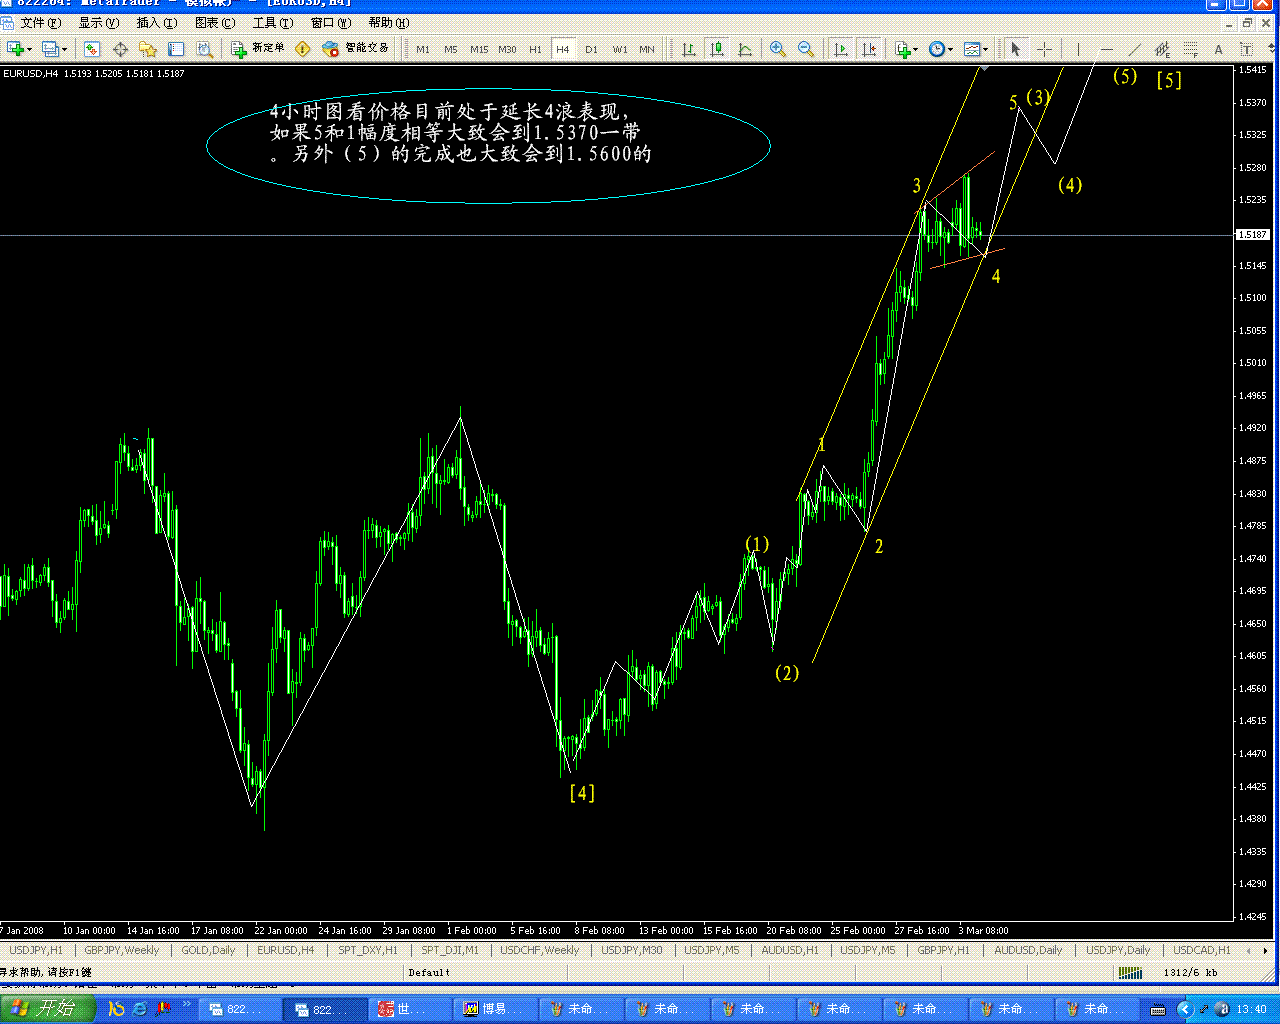1280x1024 pixels.
Task: Open the 世 taskbar button
Action: point(410,1009)
